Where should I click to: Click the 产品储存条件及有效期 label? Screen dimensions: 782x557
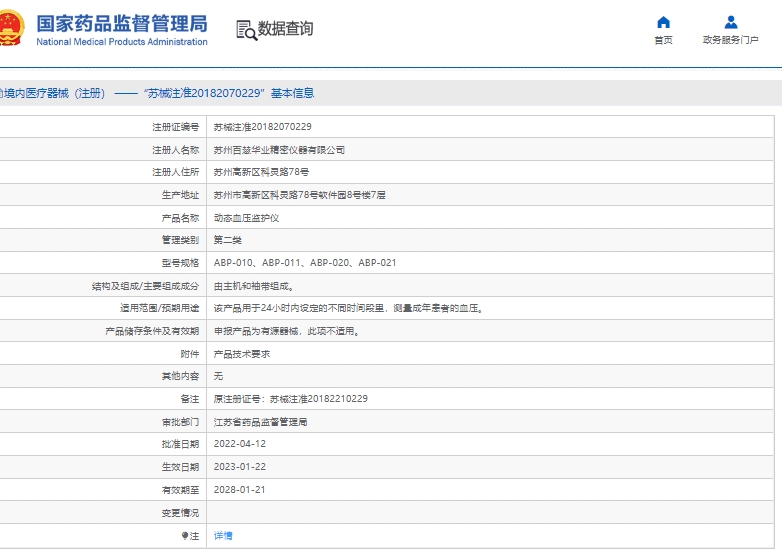click(152, 331)
